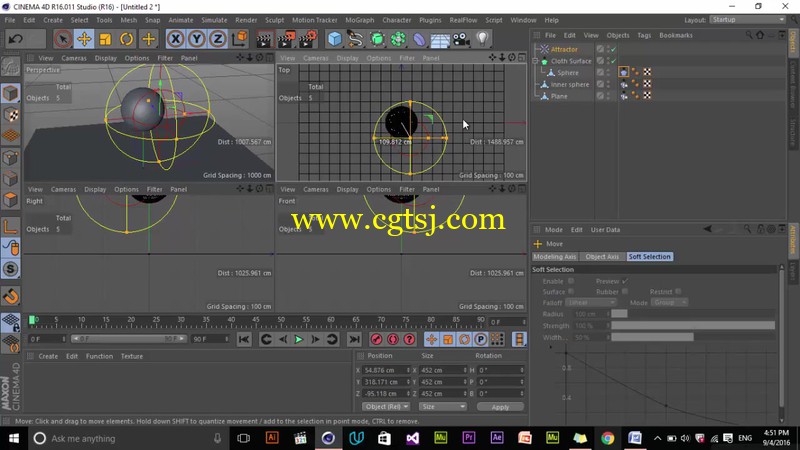The image size is (800, 450).
Task: Open the Sculpt menu
Action: (274, 20)
